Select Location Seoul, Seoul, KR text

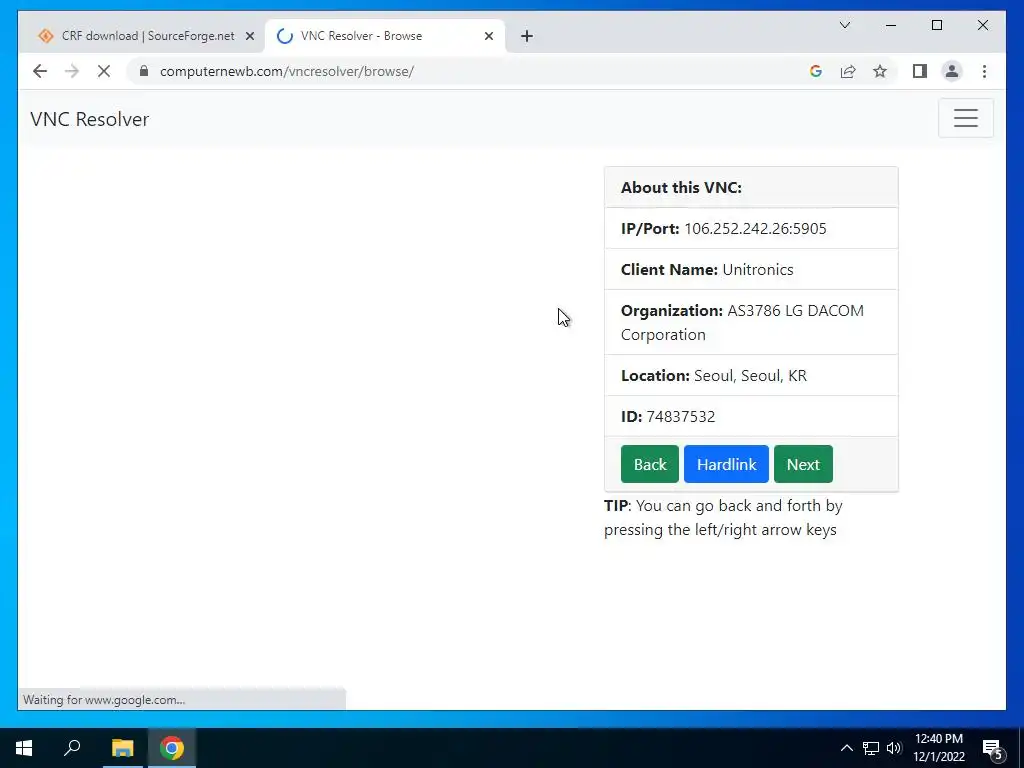(x=714, y=376)
